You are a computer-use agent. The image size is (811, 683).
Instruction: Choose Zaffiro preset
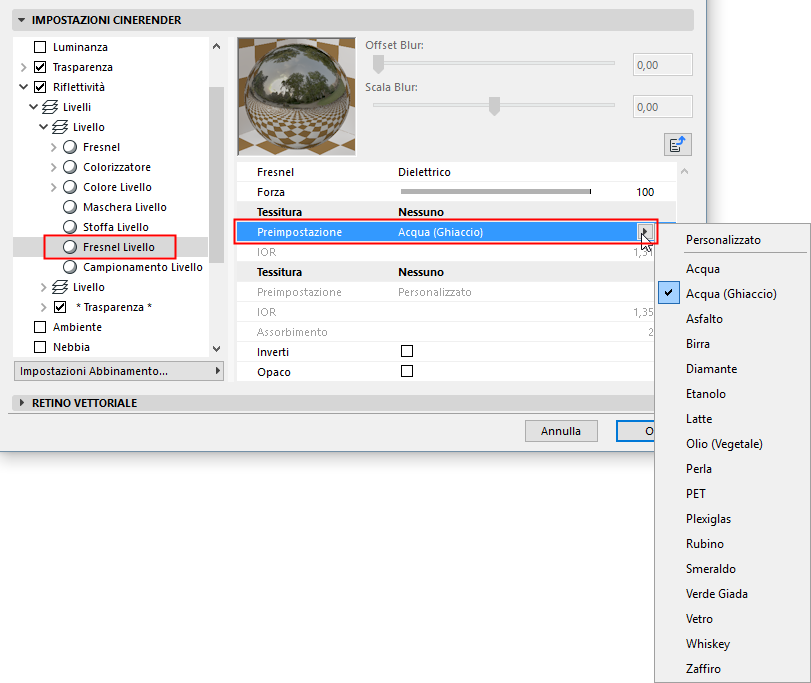732,669
